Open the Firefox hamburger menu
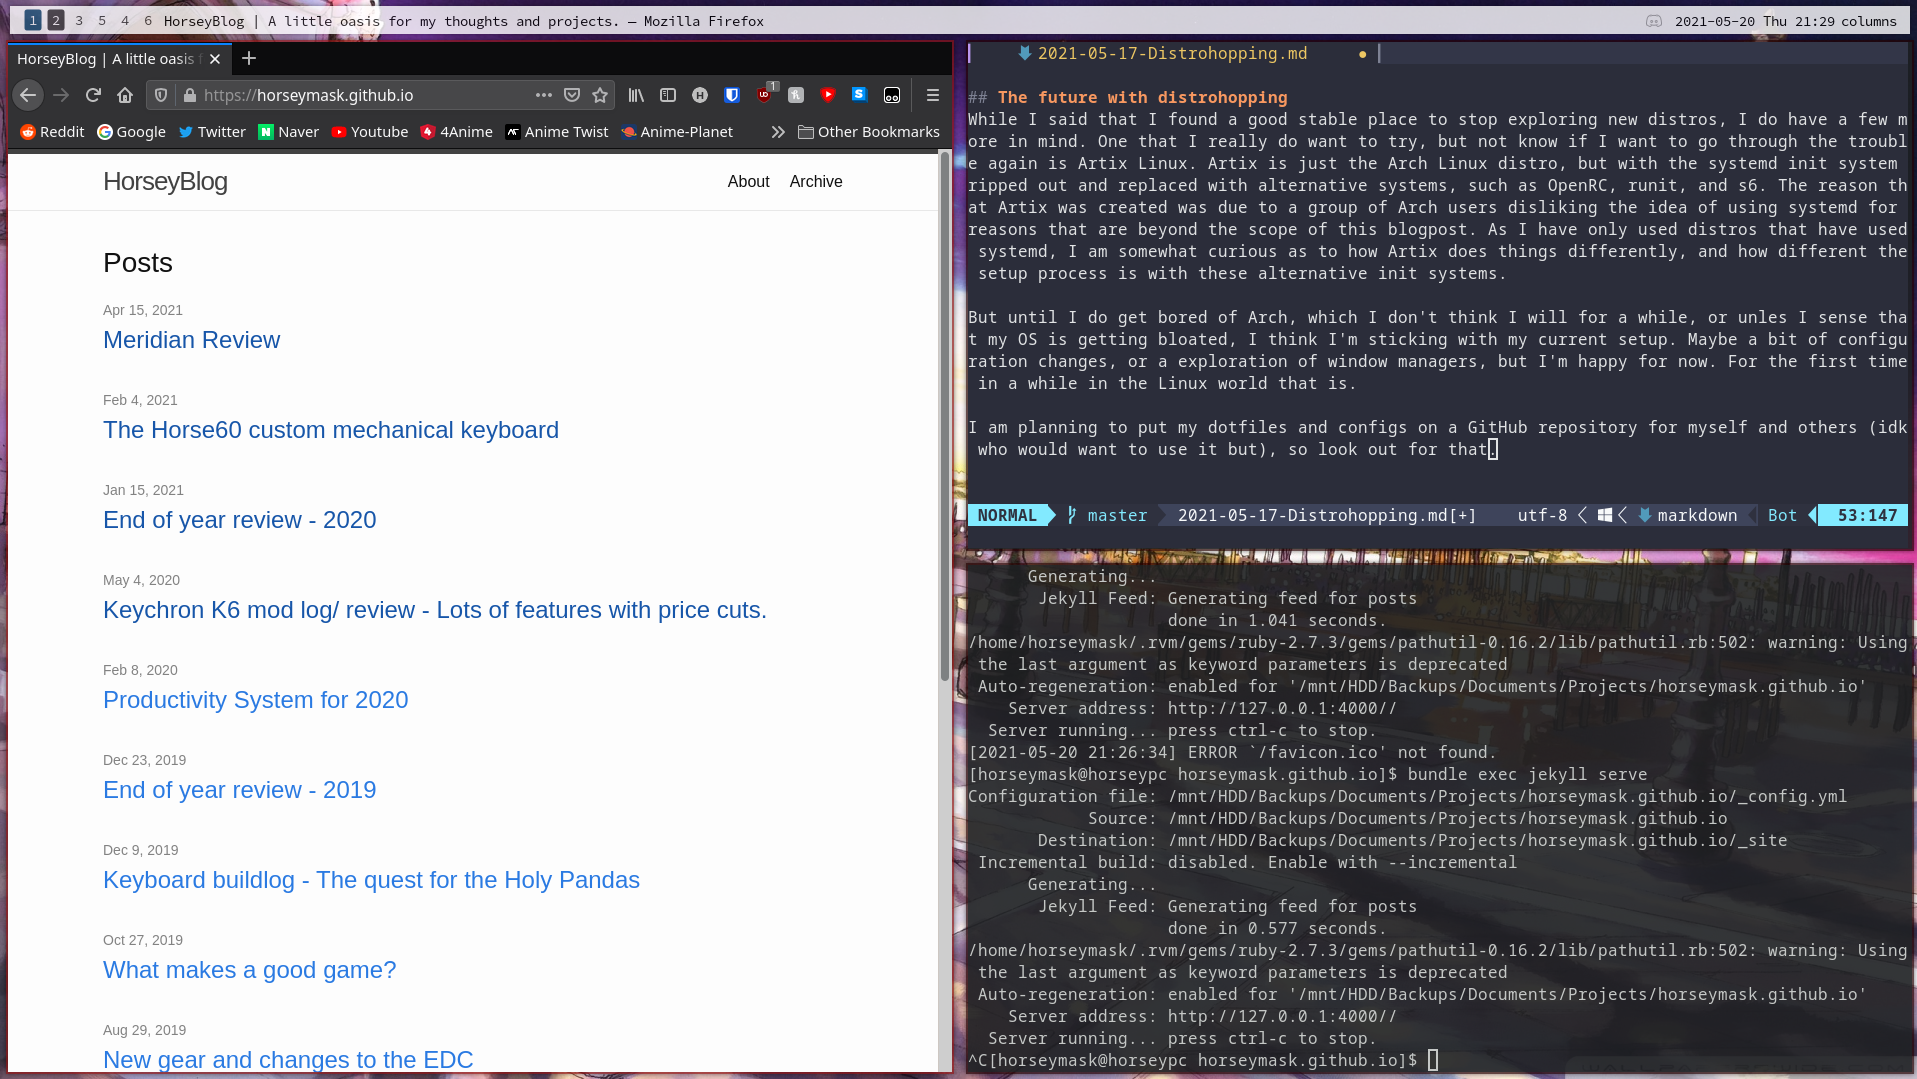The image size is (1917, 1079). click(933, 95)
